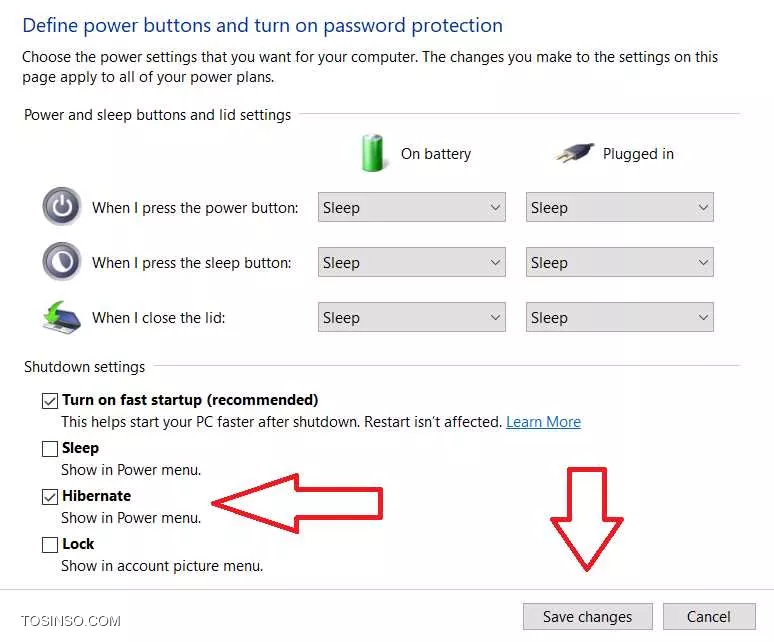Open close the lid Plugged in dropdown
The width and height of the screenshot is (774, 642).
click(x=619, y=317)
